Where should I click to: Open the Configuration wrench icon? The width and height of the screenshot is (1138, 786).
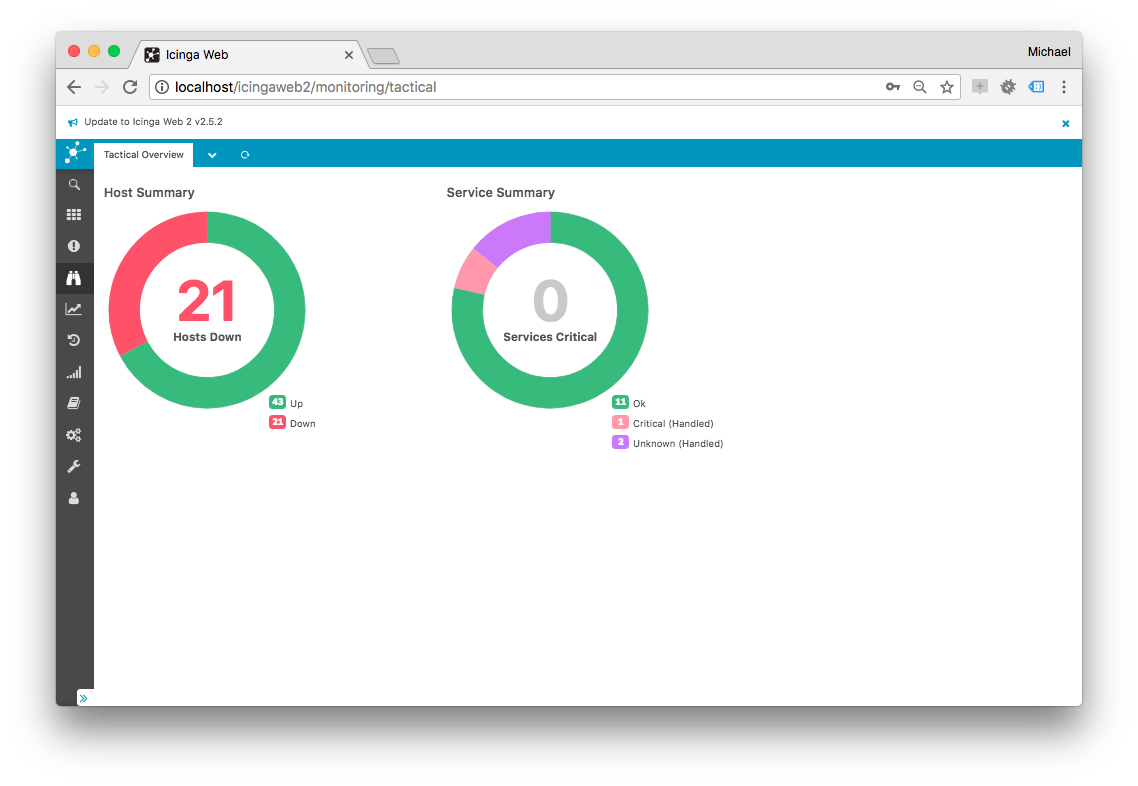tap(74, 467)
